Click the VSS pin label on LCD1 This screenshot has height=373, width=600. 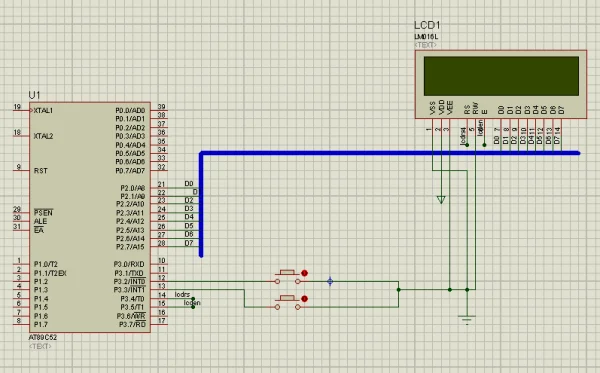coord(433,108)
